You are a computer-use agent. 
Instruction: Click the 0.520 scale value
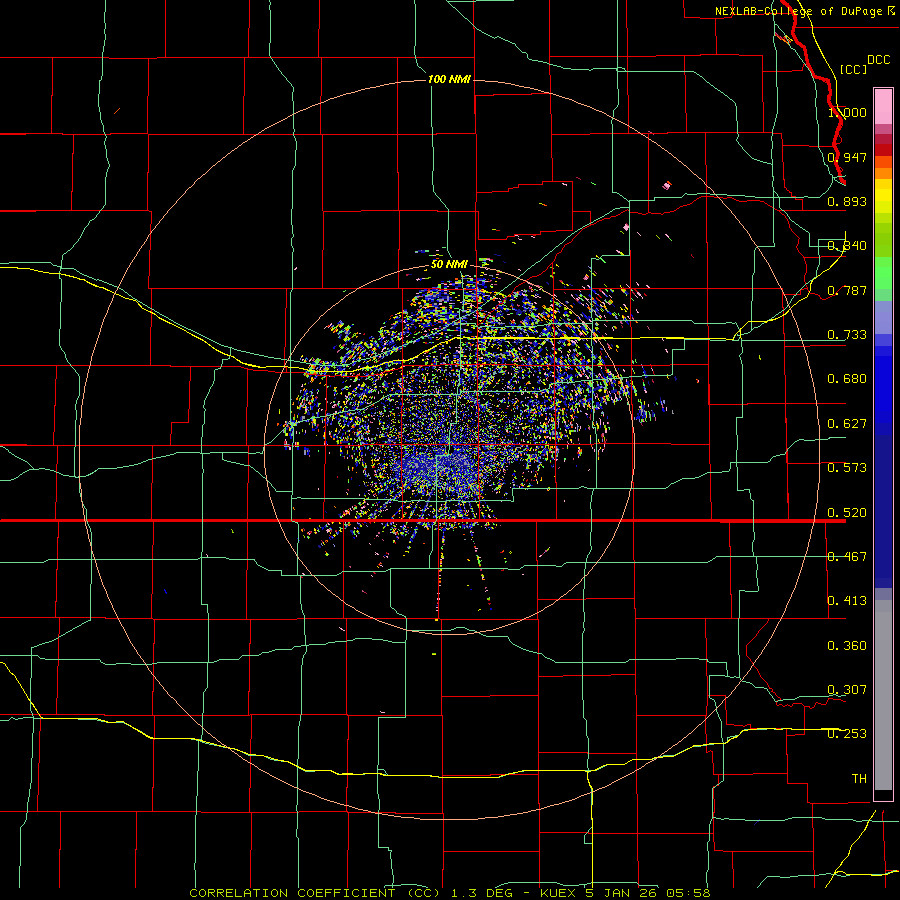click(847, 513)
